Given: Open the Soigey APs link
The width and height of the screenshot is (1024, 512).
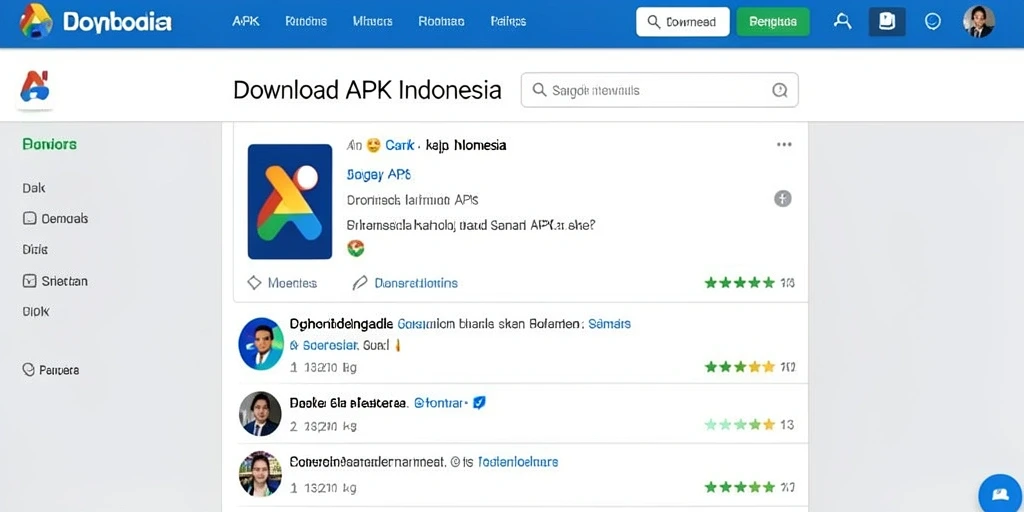Looking at the screenshot, I should click(379, 175).
